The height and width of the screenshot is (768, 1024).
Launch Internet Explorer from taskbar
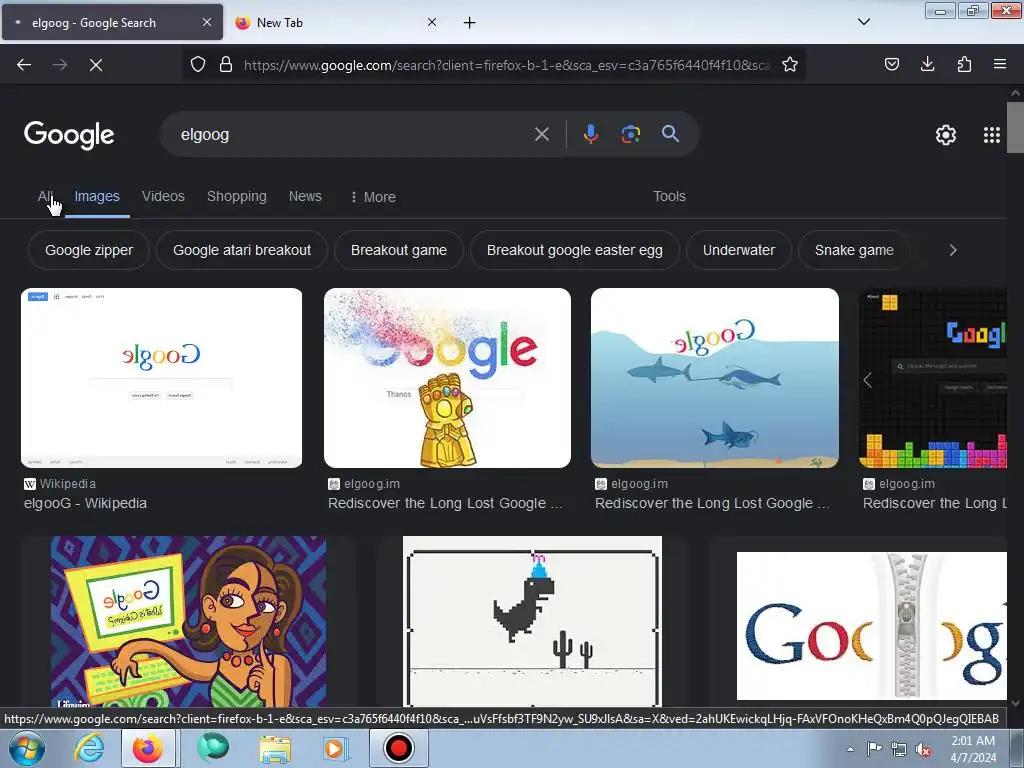pos(89,748)
